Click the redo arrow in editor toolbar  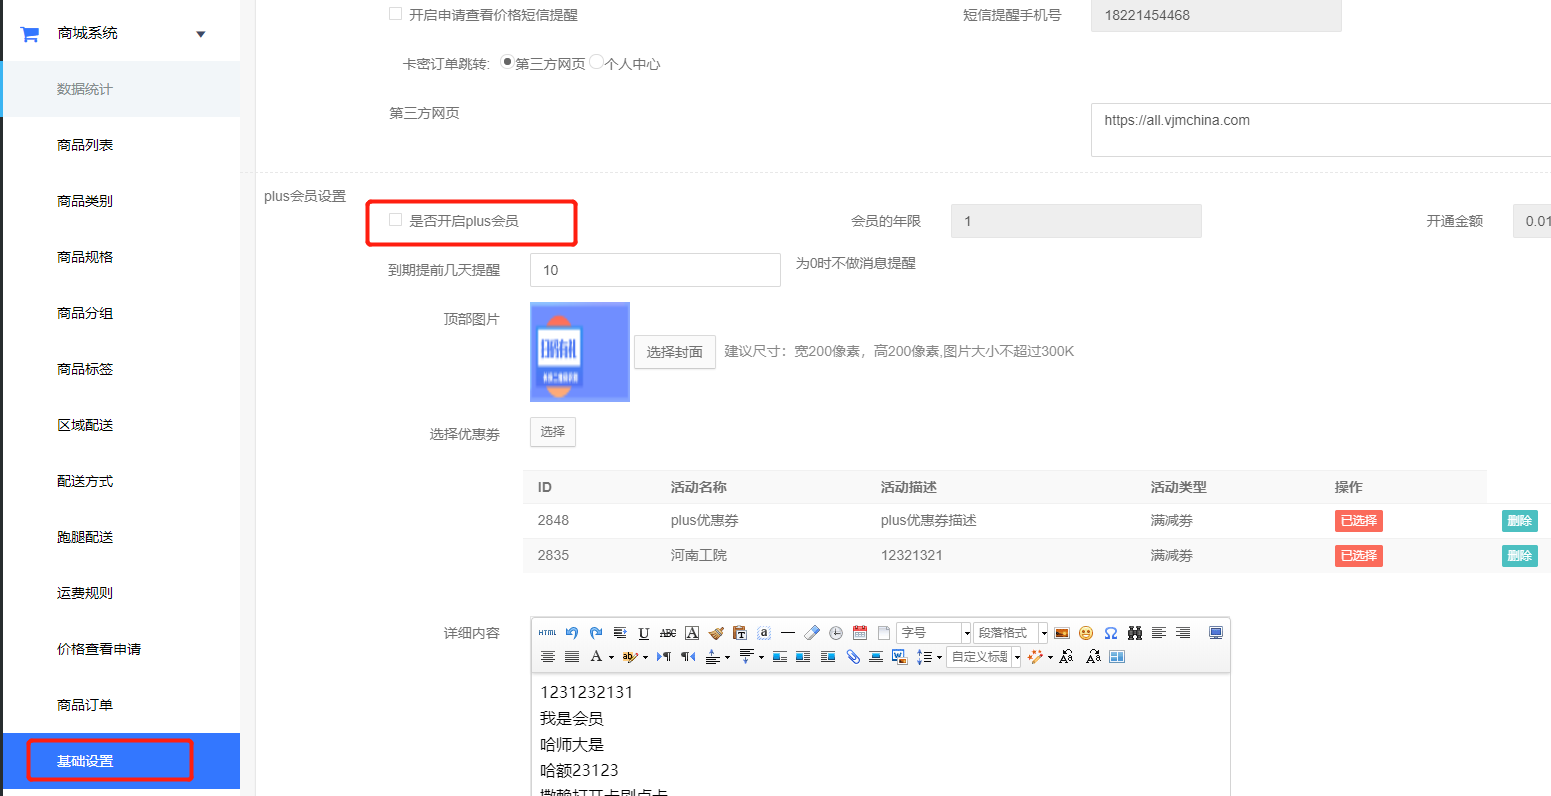click(596, 633)
